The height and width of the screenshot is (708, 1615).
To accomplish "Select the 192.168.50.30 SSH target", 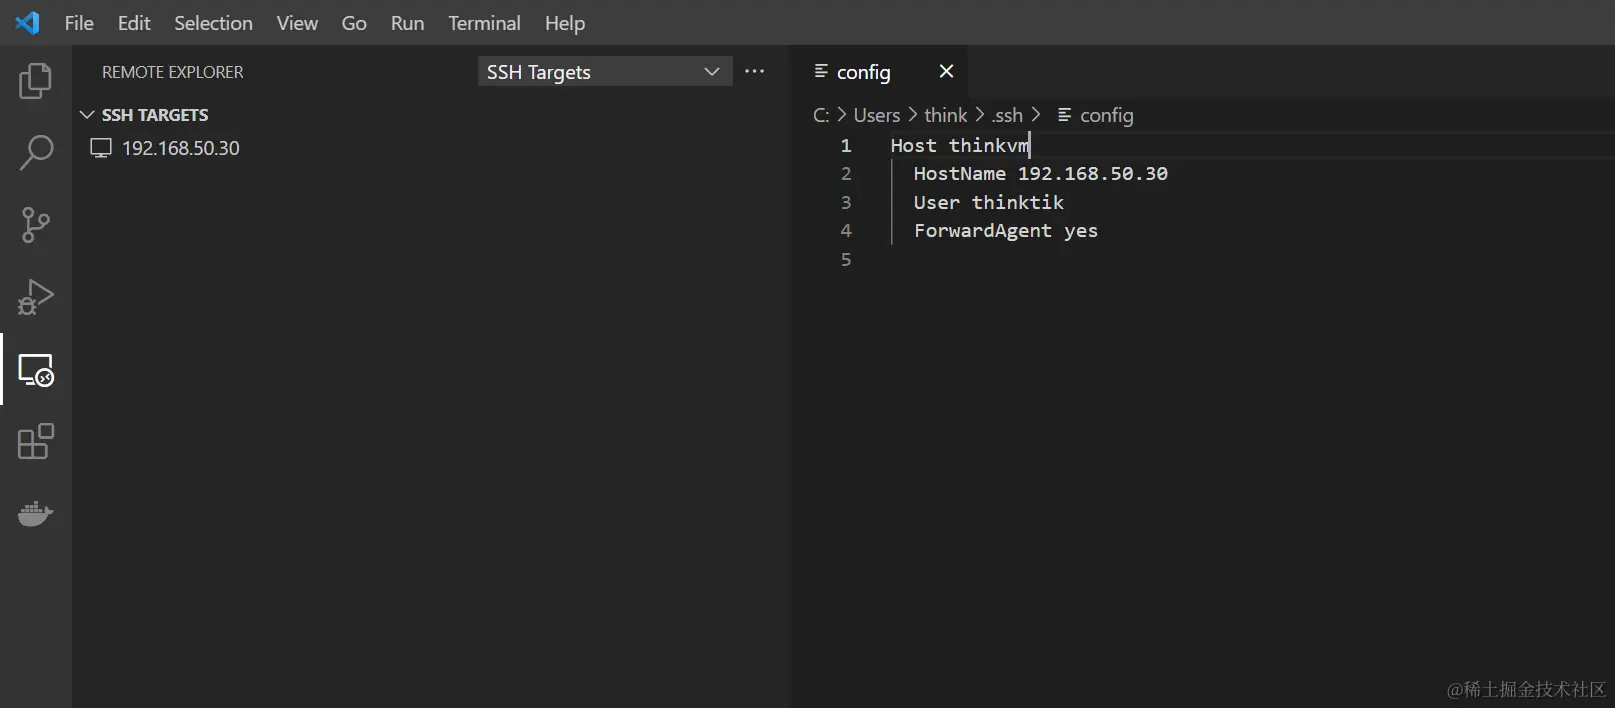I will point(181,148).
